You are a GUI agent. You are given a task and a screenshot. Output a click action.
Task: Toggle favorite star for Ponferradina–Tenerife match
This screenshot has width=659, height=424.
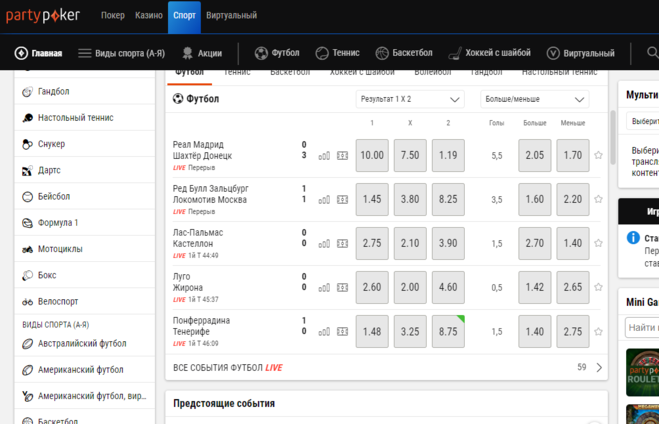599,332
